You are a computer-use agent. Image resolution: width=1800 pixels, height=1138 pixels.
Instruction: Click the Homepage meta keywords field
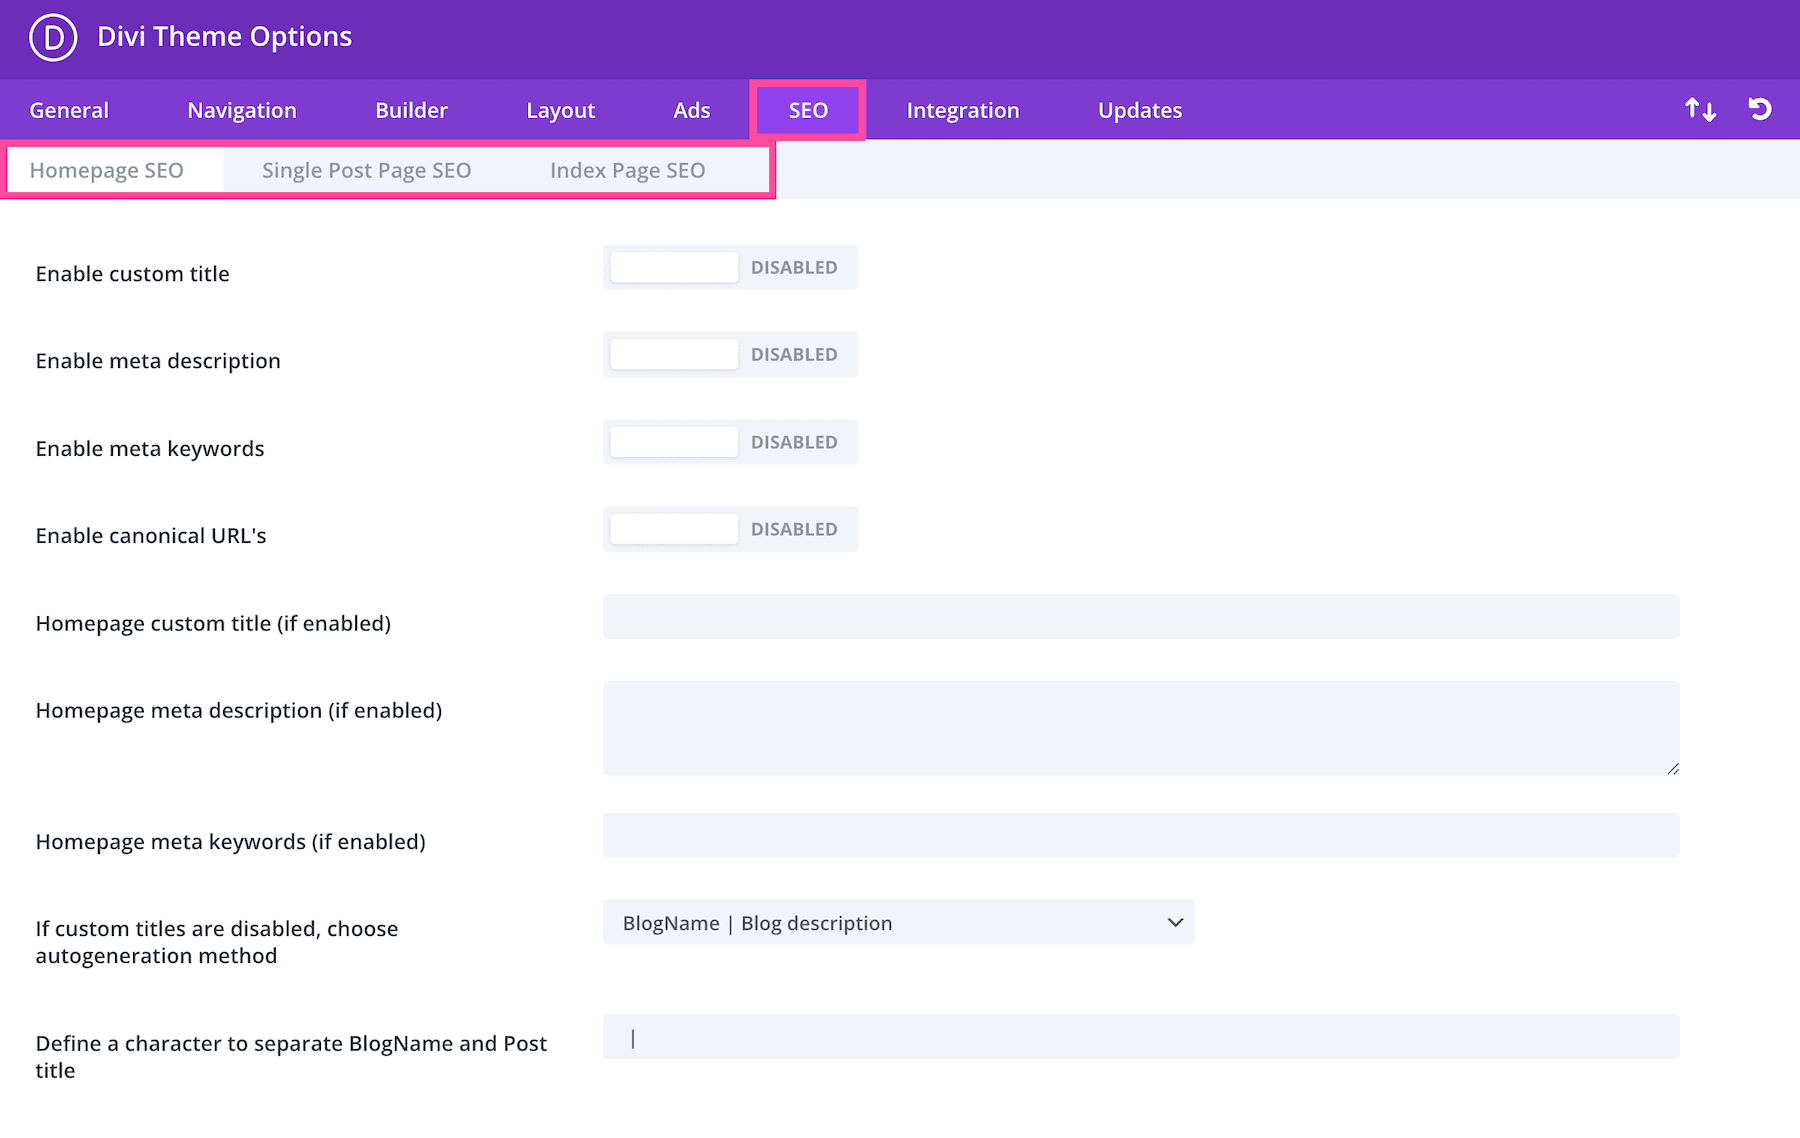tap(1140, 835)
